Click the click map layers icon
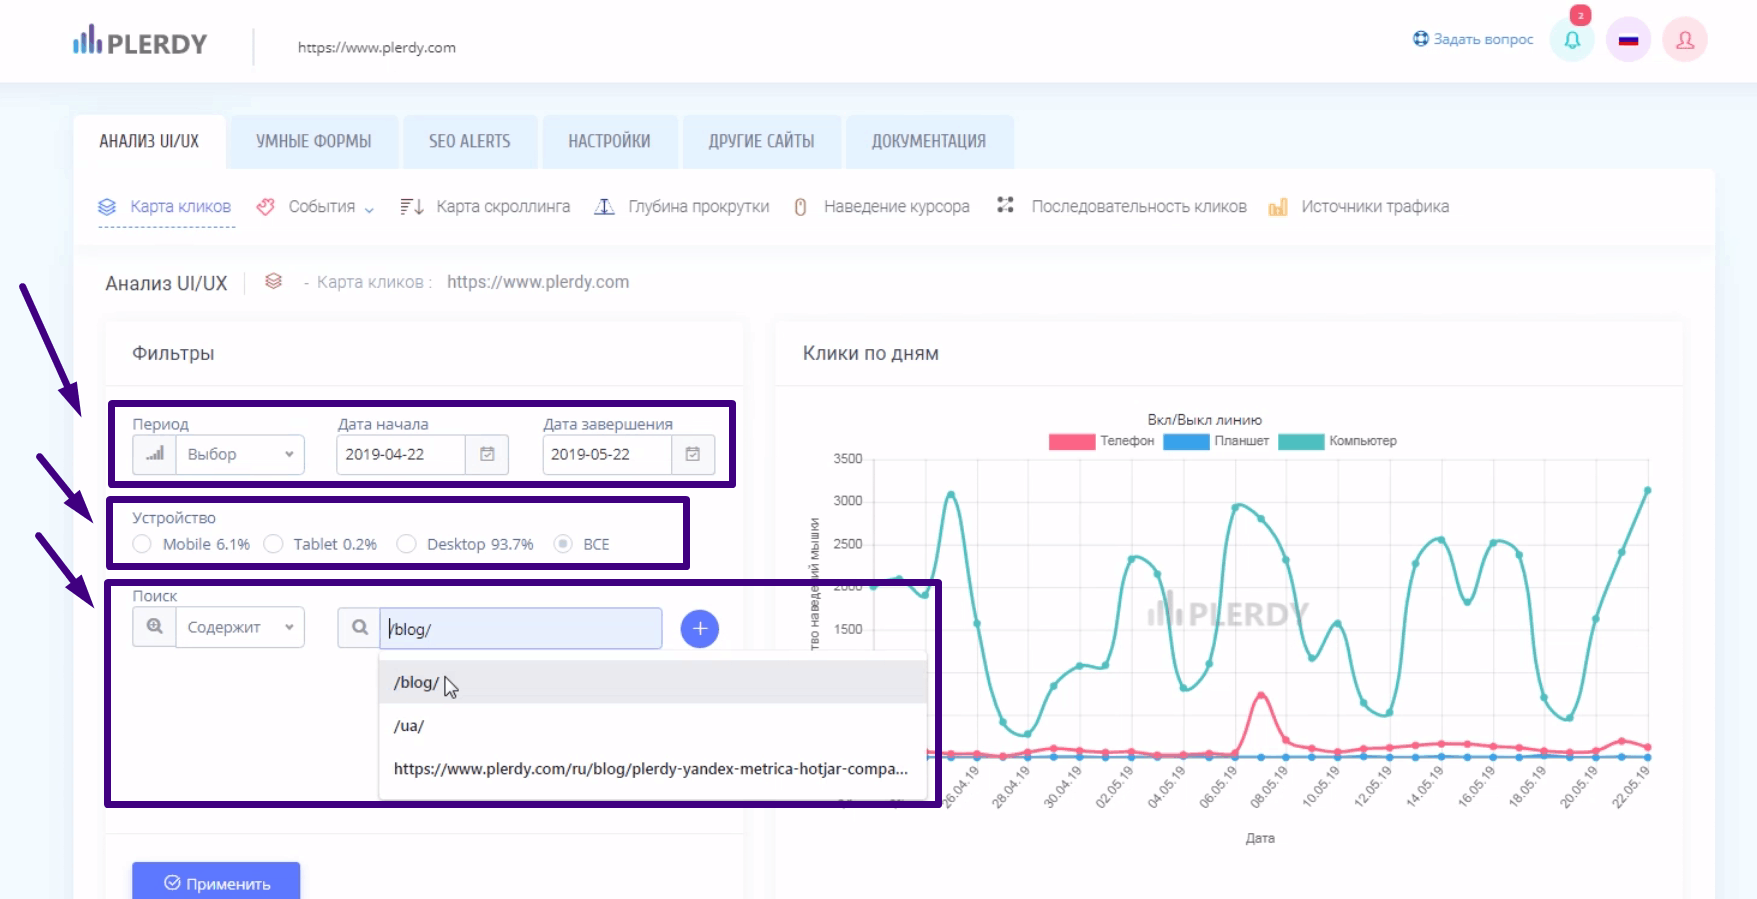This screenshot has width=1757, height=899. pos(107,207)
